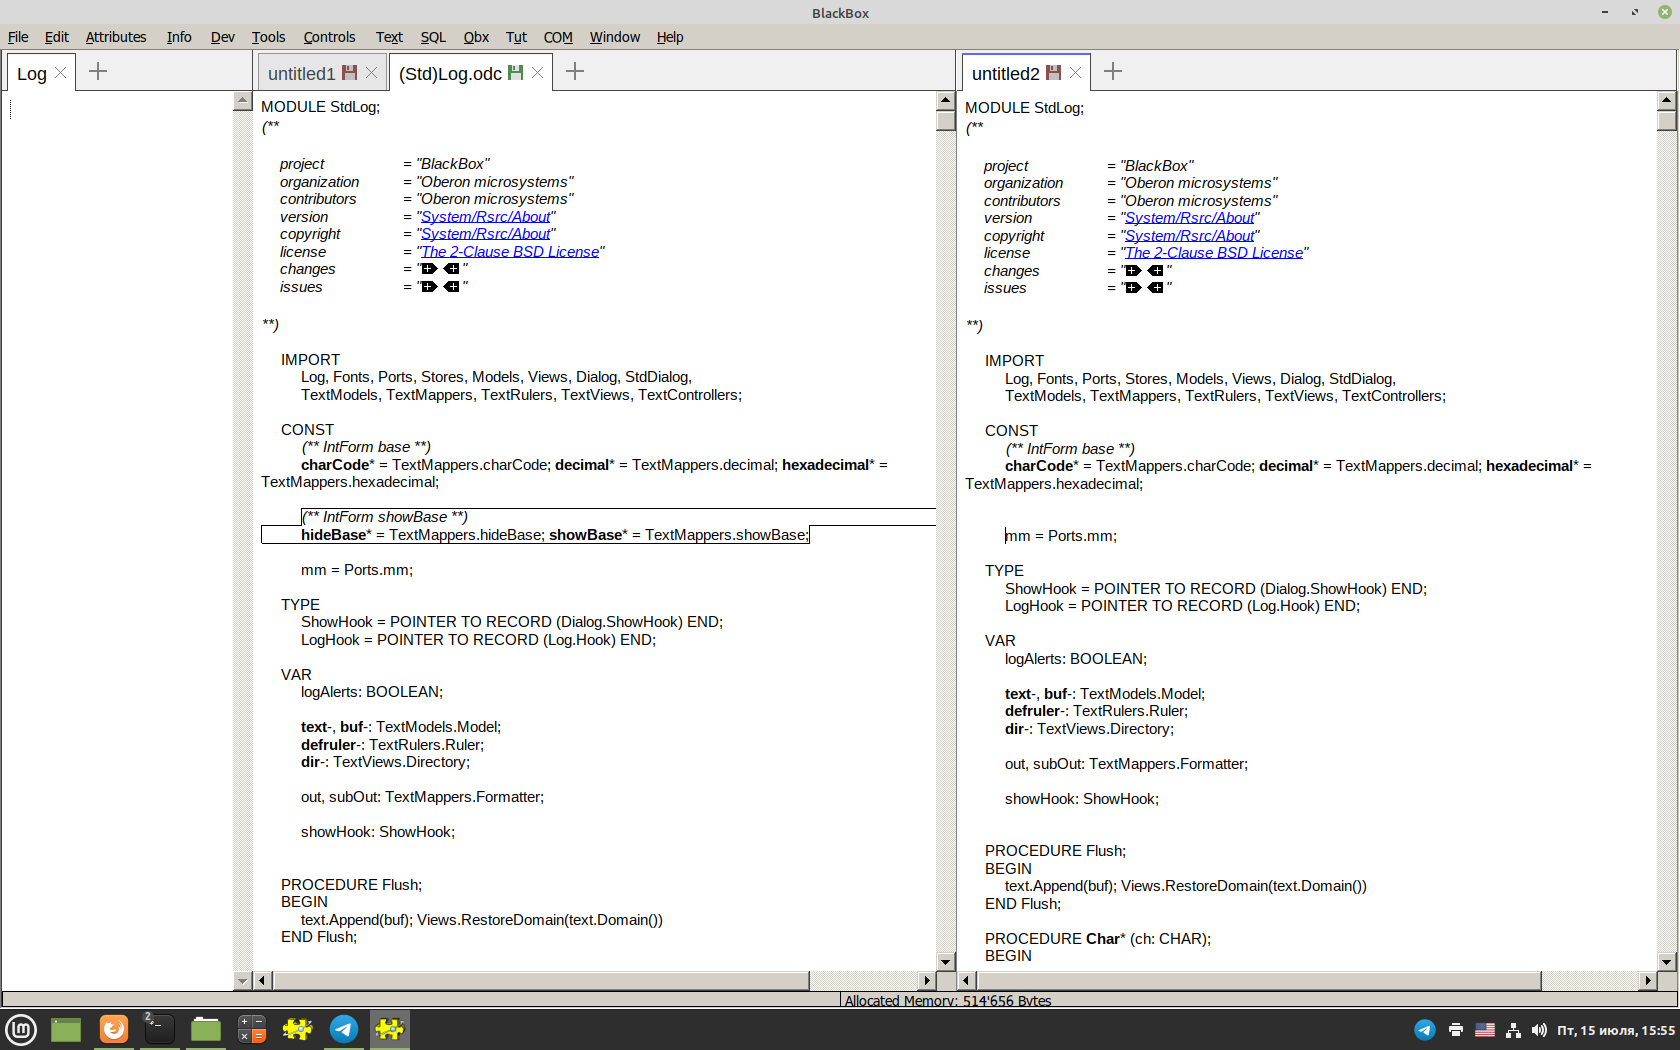1680x1050 pixels.
Task: Open the volume control in system tray
Action: click(1539, 1030)
